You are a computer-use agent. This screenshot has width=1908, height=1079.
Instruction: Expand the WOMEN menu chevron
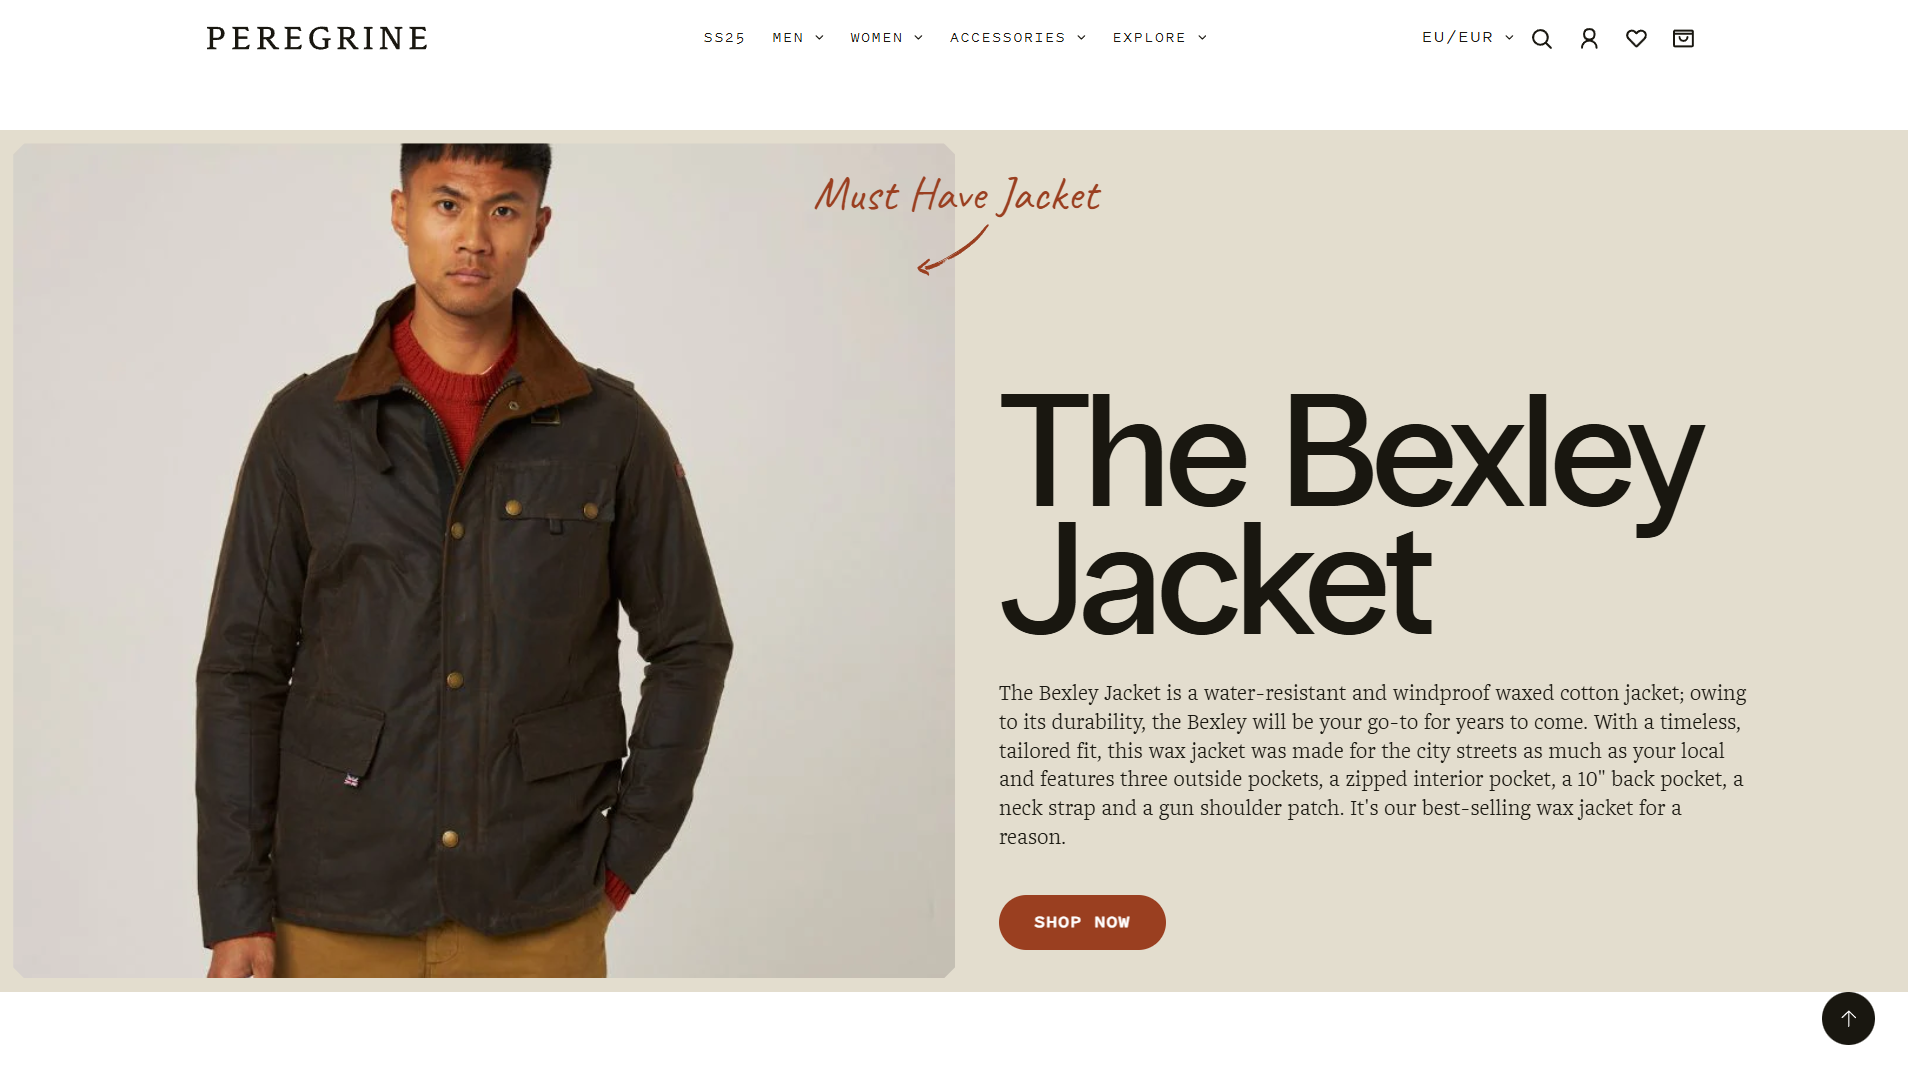(x=918, y=38)
